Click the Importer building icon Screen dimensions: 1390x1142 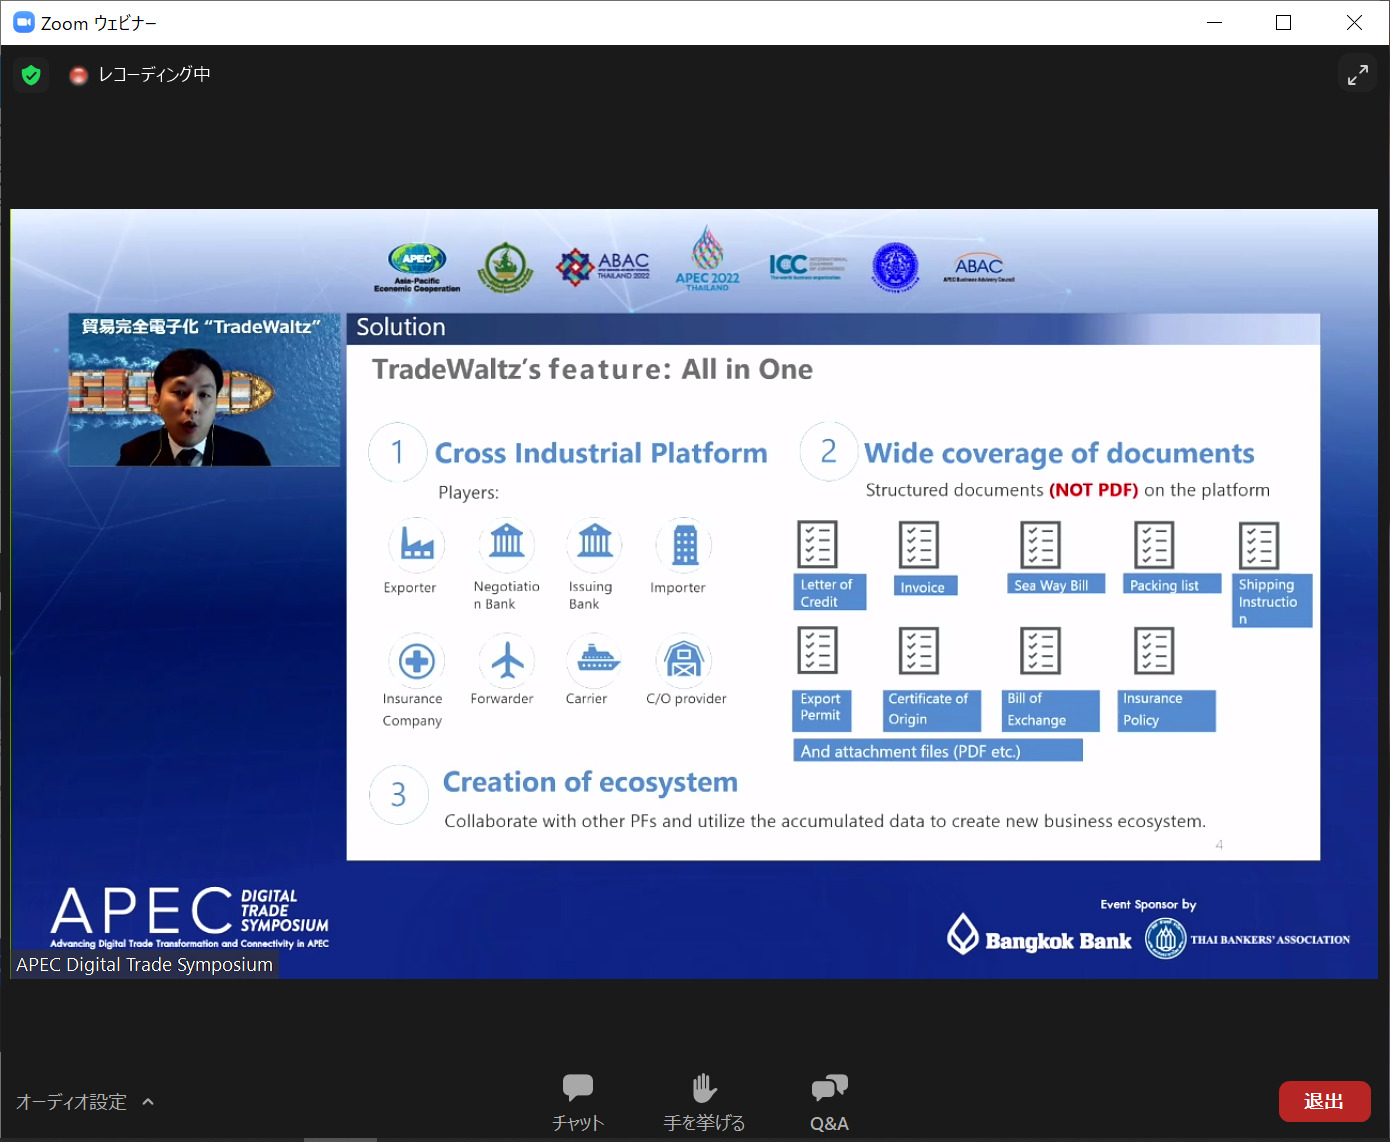[x=684, y=544]
